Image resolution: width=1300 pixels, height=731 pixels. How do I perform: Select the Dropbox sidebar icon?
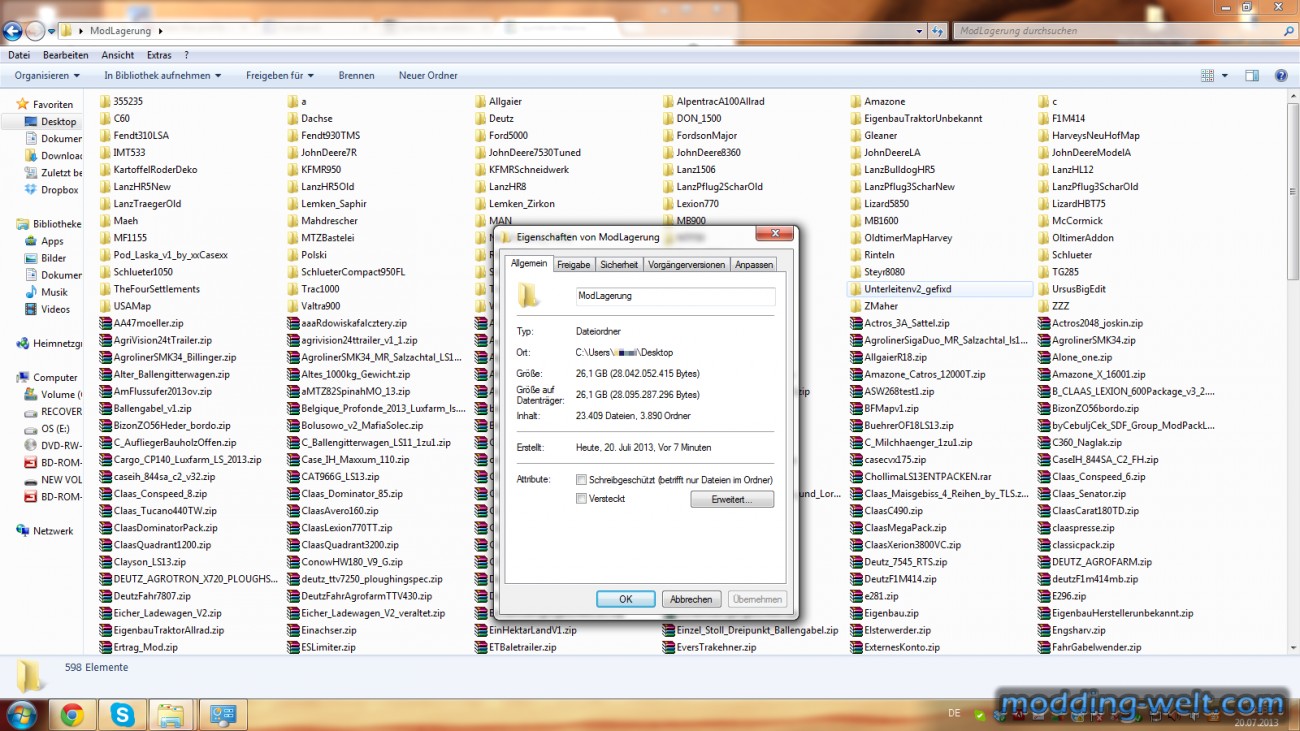pos(29,190)
